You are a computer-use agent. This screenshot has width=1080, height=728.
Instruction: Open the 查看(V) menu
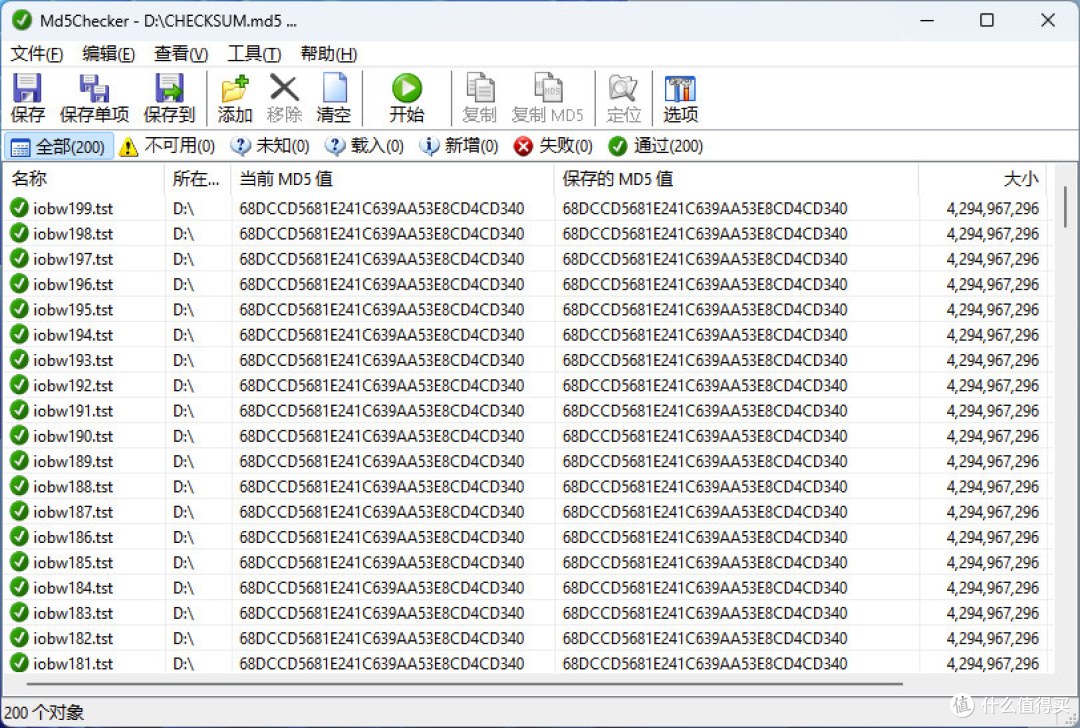[x=181, y=54]
